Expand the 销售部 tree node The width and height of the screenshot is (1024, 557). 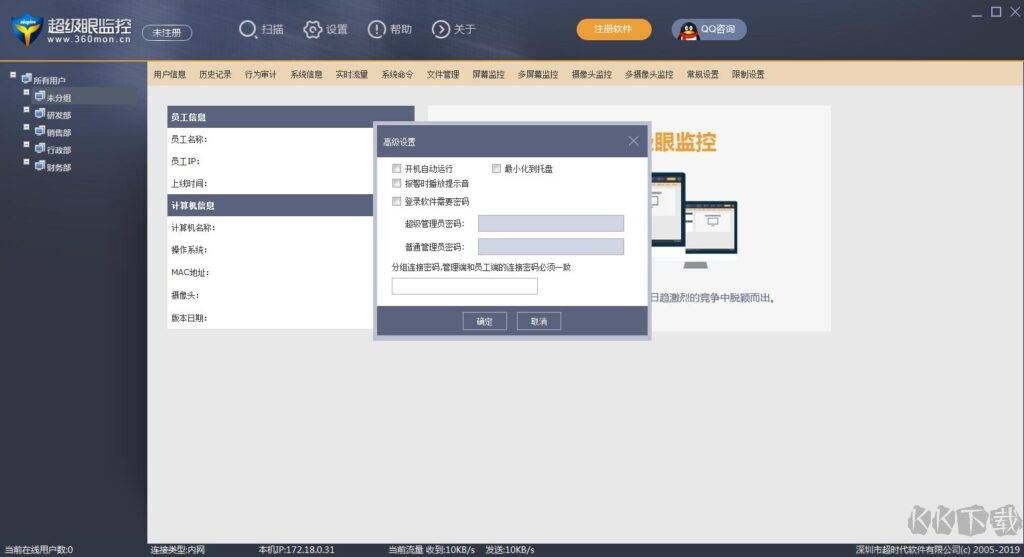26,127
